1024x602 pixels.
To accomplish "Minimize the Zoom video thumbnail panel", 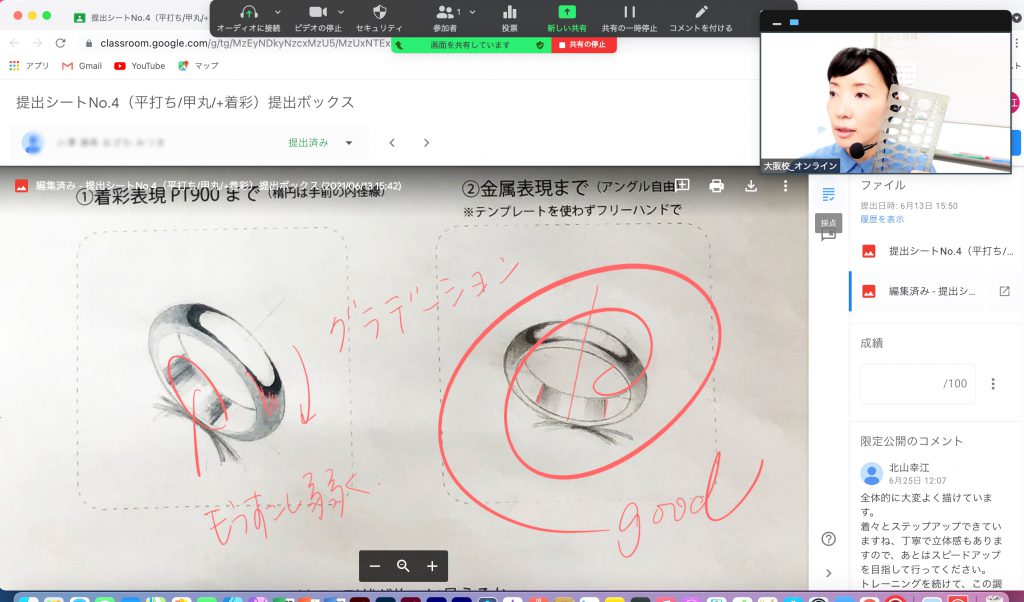I will coord(776,23).
